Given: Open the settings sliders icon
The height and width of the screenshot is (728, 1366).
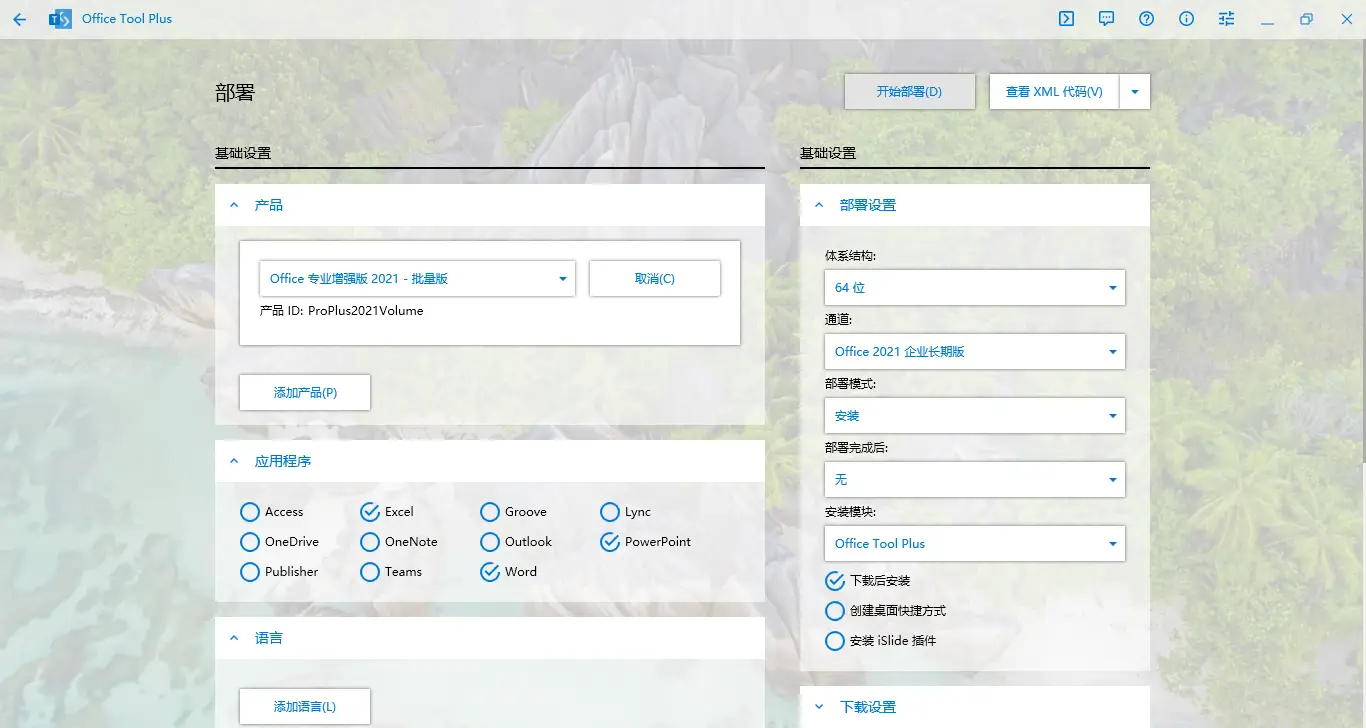Looking at the screenshot, I should [1227, 19].
